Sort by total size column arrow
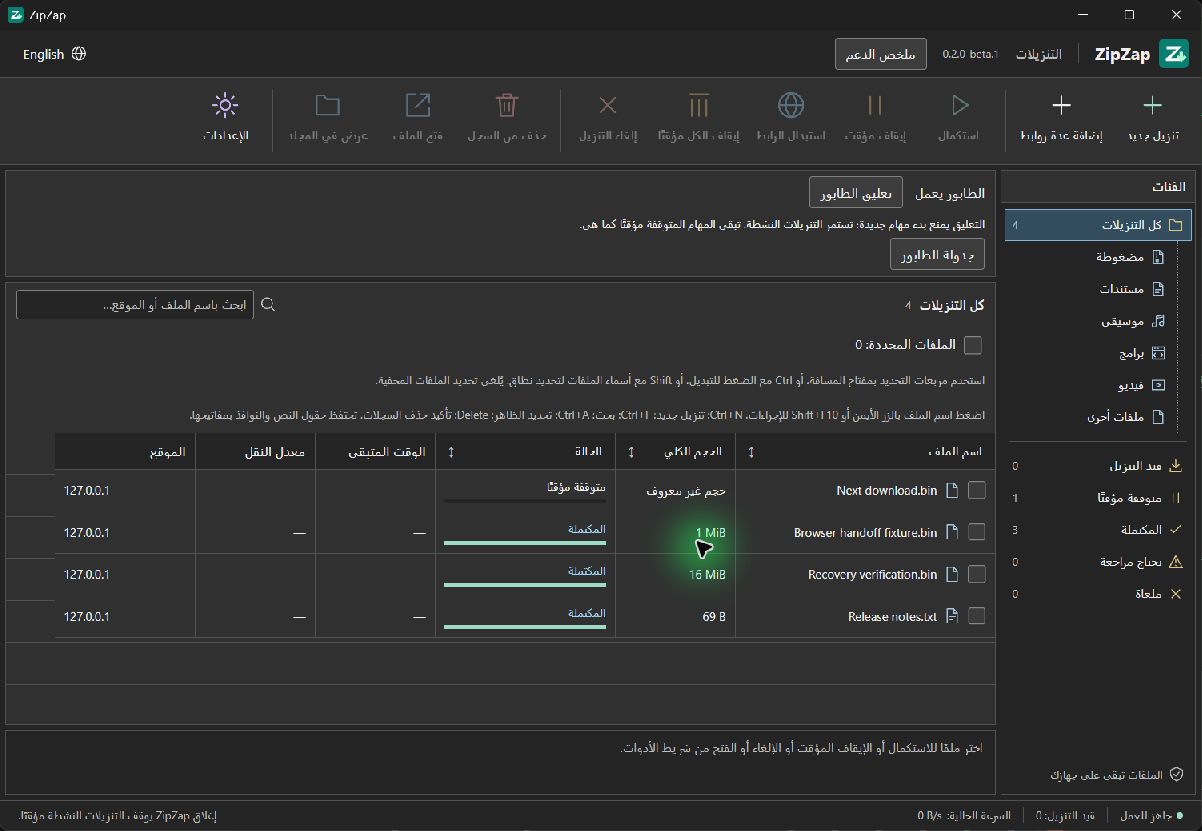 pos(631,452)
